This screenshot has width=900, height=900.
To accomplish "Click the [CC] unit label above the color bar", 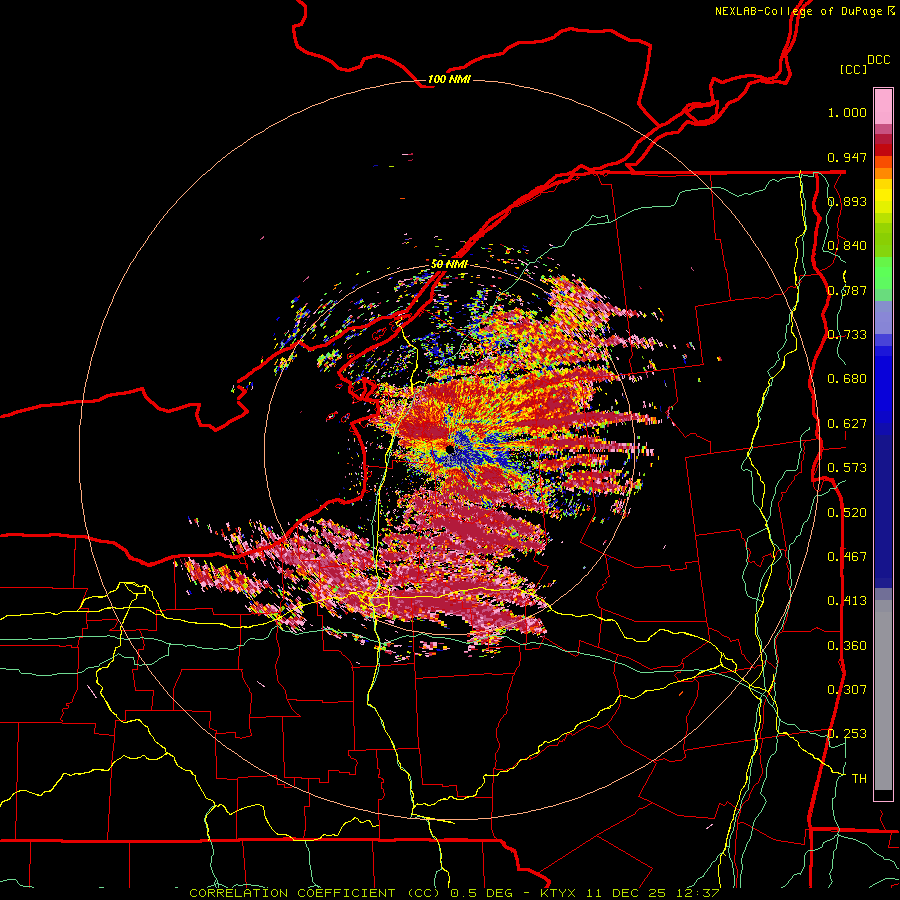I will pyautogui.click(x=853, y=69).
